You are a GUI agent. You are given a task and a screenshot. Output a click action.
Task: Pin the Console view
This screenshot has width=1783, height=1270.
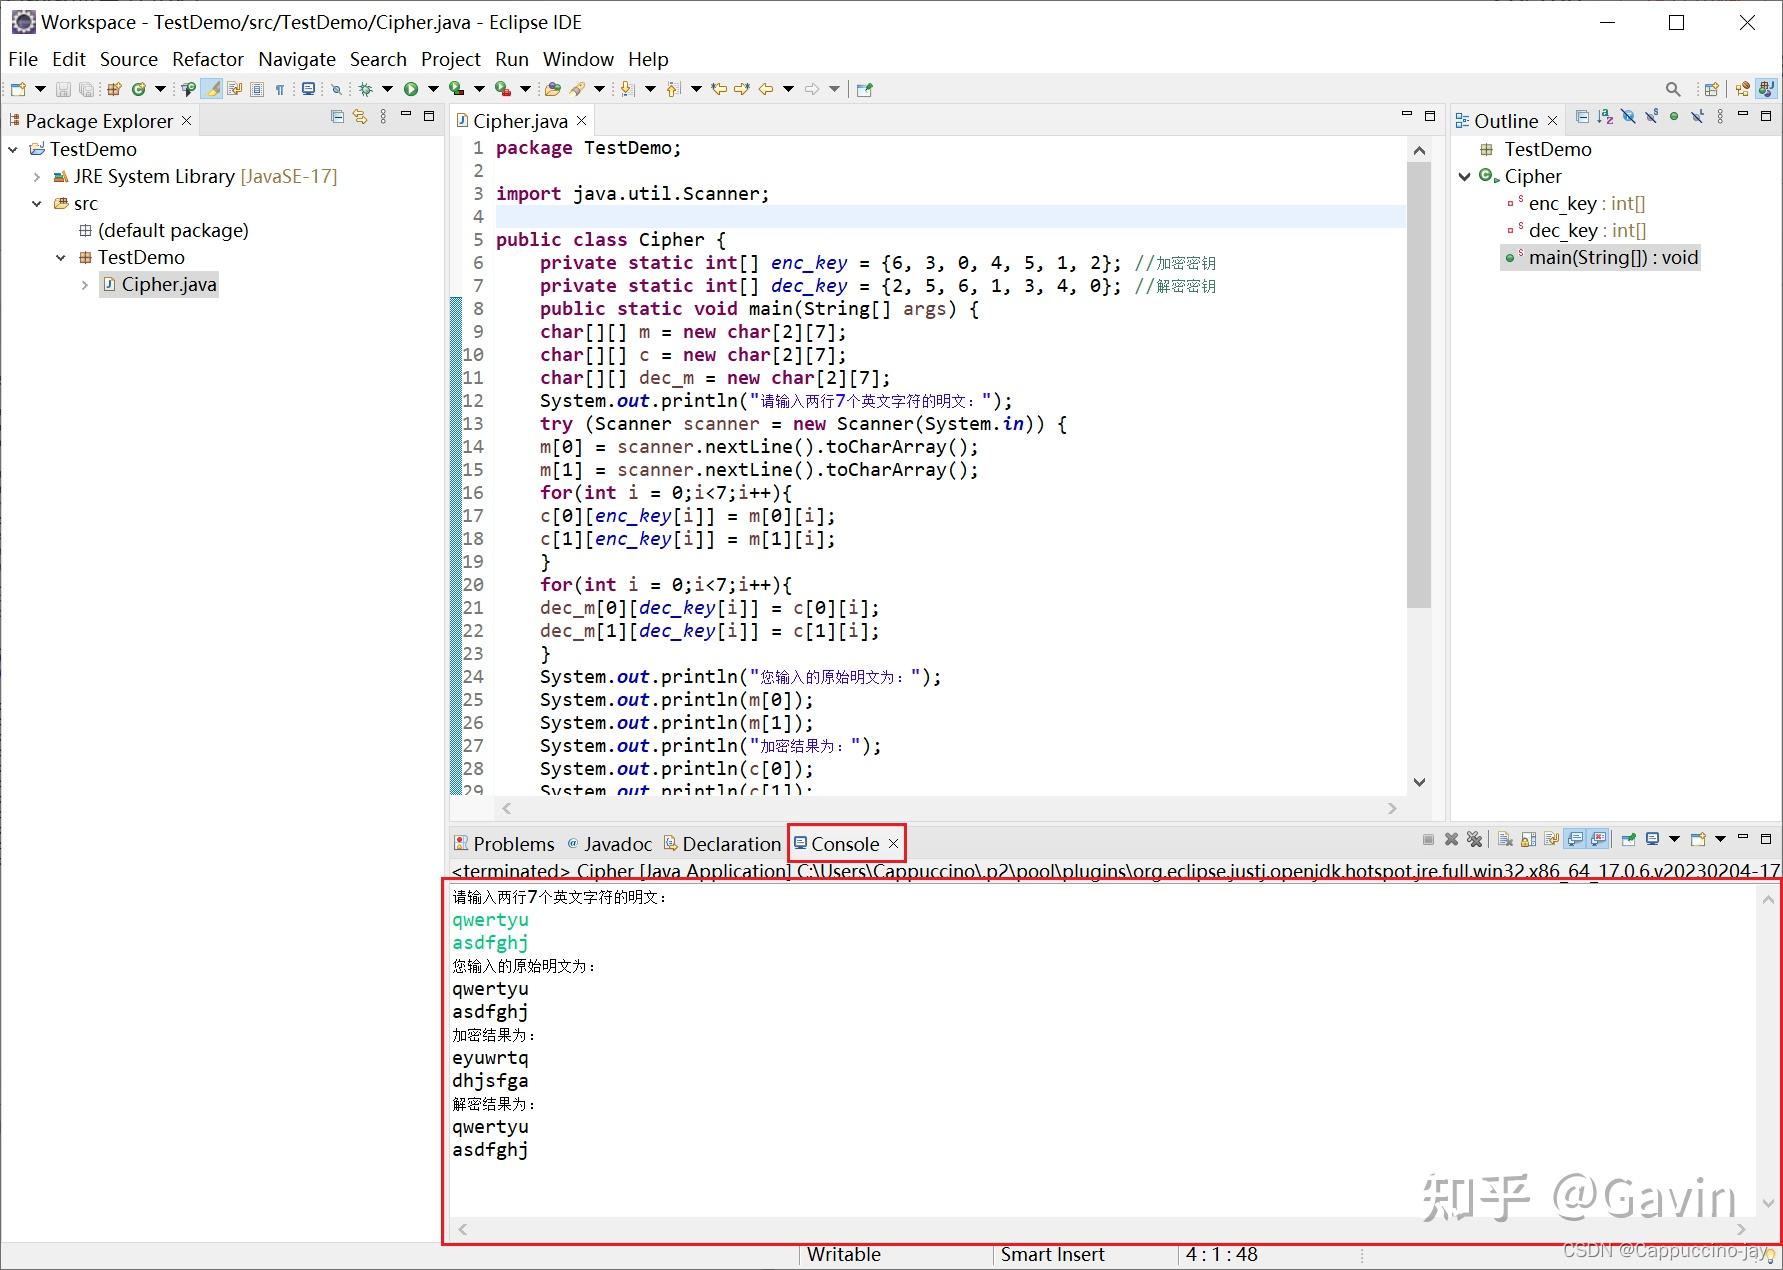[1628, 839]
